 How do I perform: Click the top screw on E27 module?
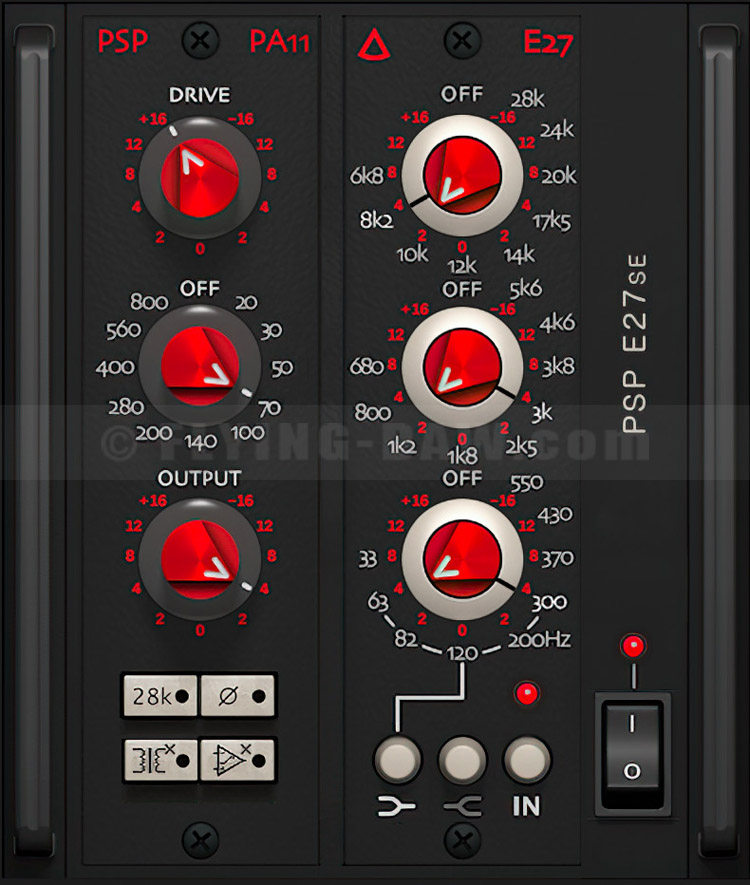462,41
